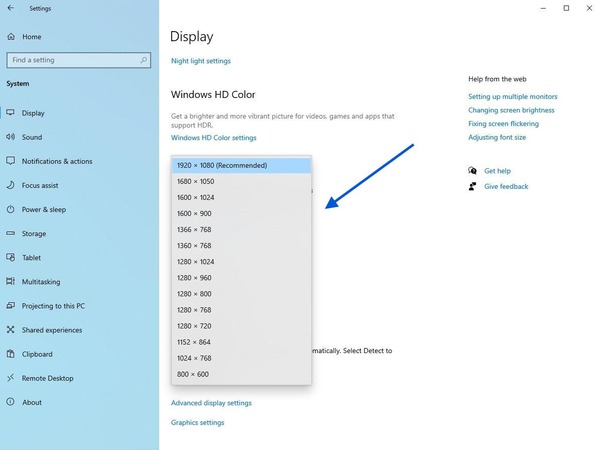
Task: Pick the 1600 × 1024 resolution option
Action: [241, 197]
